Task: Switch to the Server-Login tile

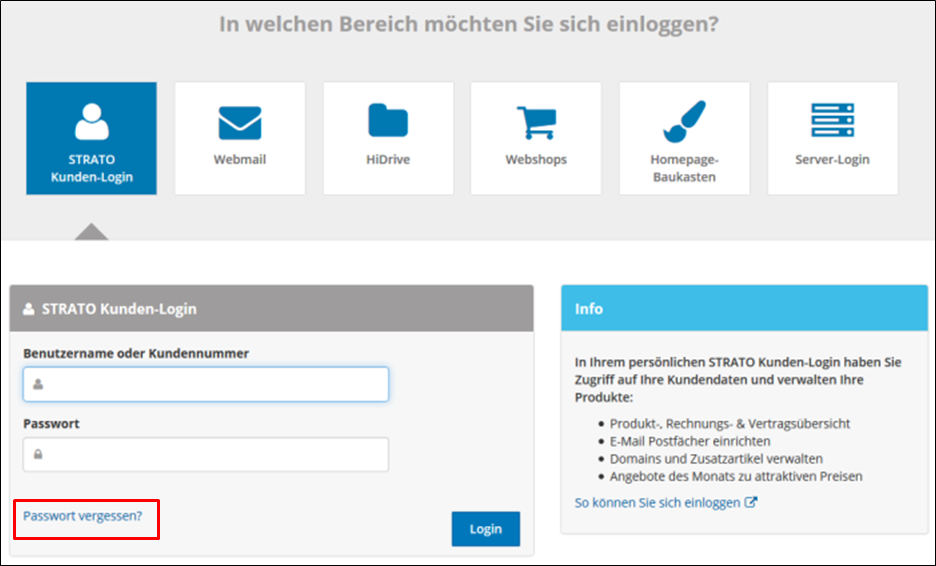Action: [833, 139]
